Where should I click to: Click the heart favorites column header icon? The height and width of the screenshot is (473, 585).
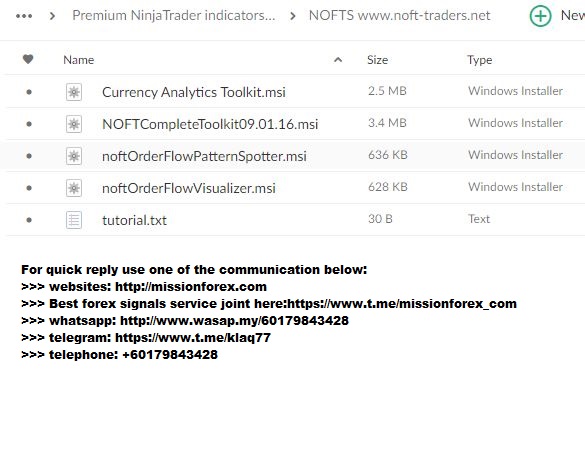click(28, 59)
